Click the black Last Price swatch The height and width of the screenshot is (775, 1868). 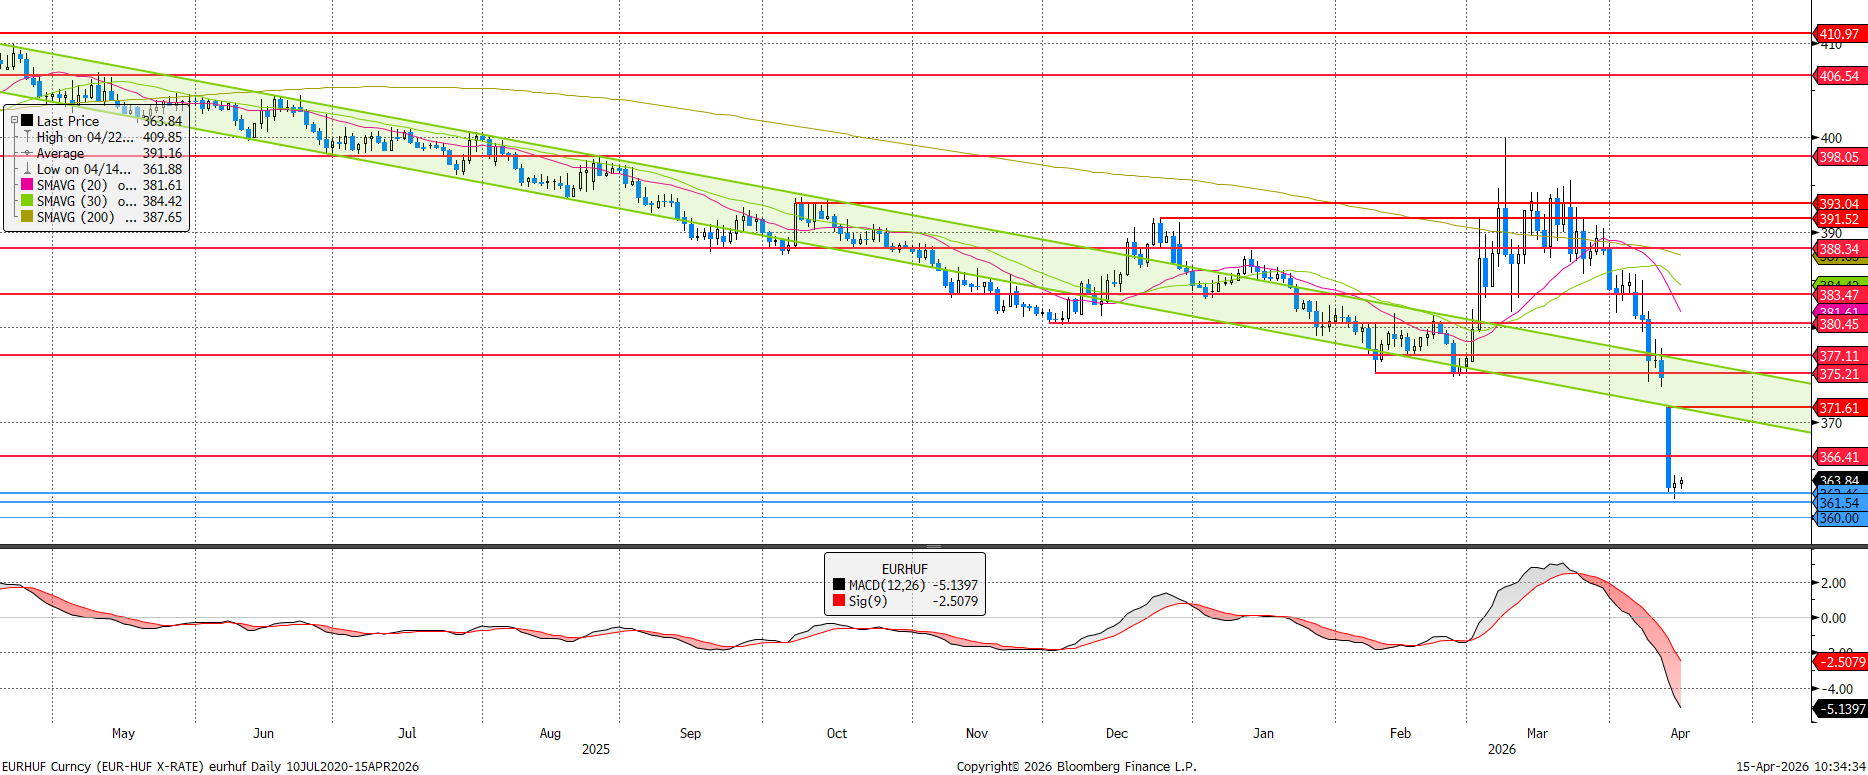[27, 120]
